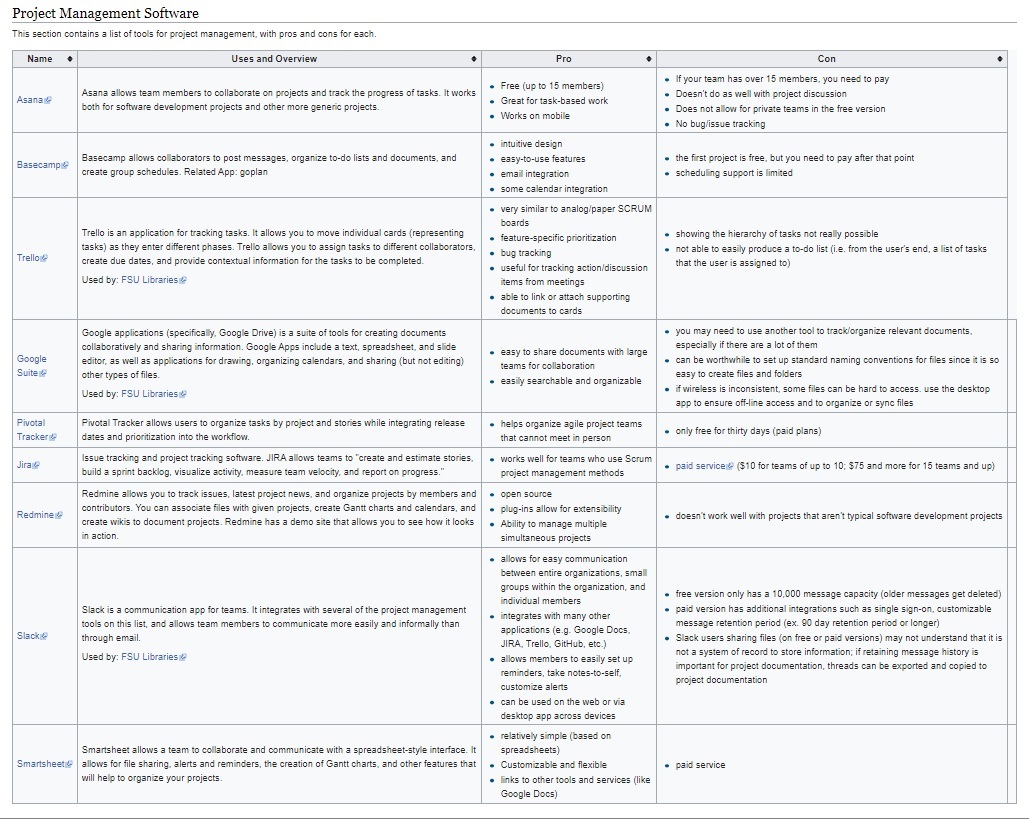Screen dimensions: 1029x819
Task: Open FSU Libraries link in Slack row
Action: (x=154, y=657)
